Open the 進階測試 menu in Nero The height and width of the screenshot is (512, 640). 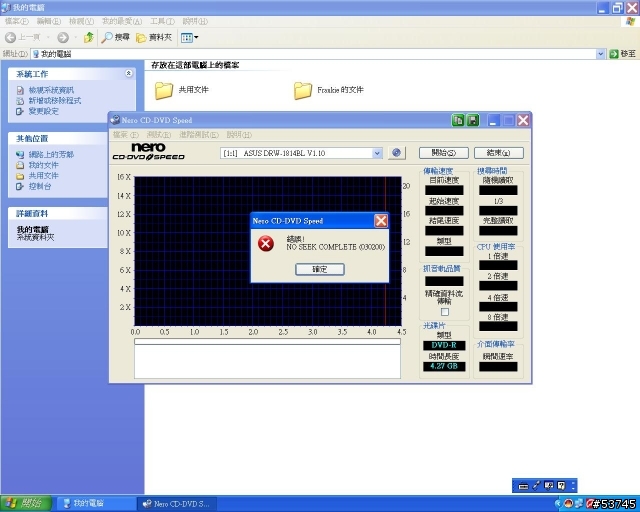(199, 135)
